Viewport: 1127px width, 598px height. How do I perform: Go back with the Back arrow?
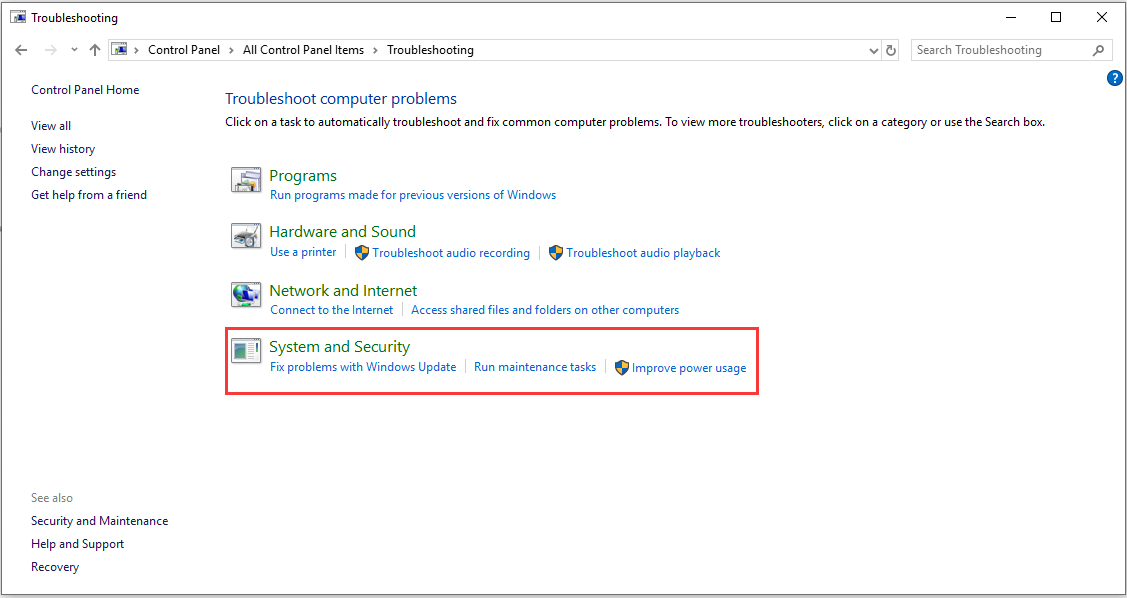coord(21,50)
